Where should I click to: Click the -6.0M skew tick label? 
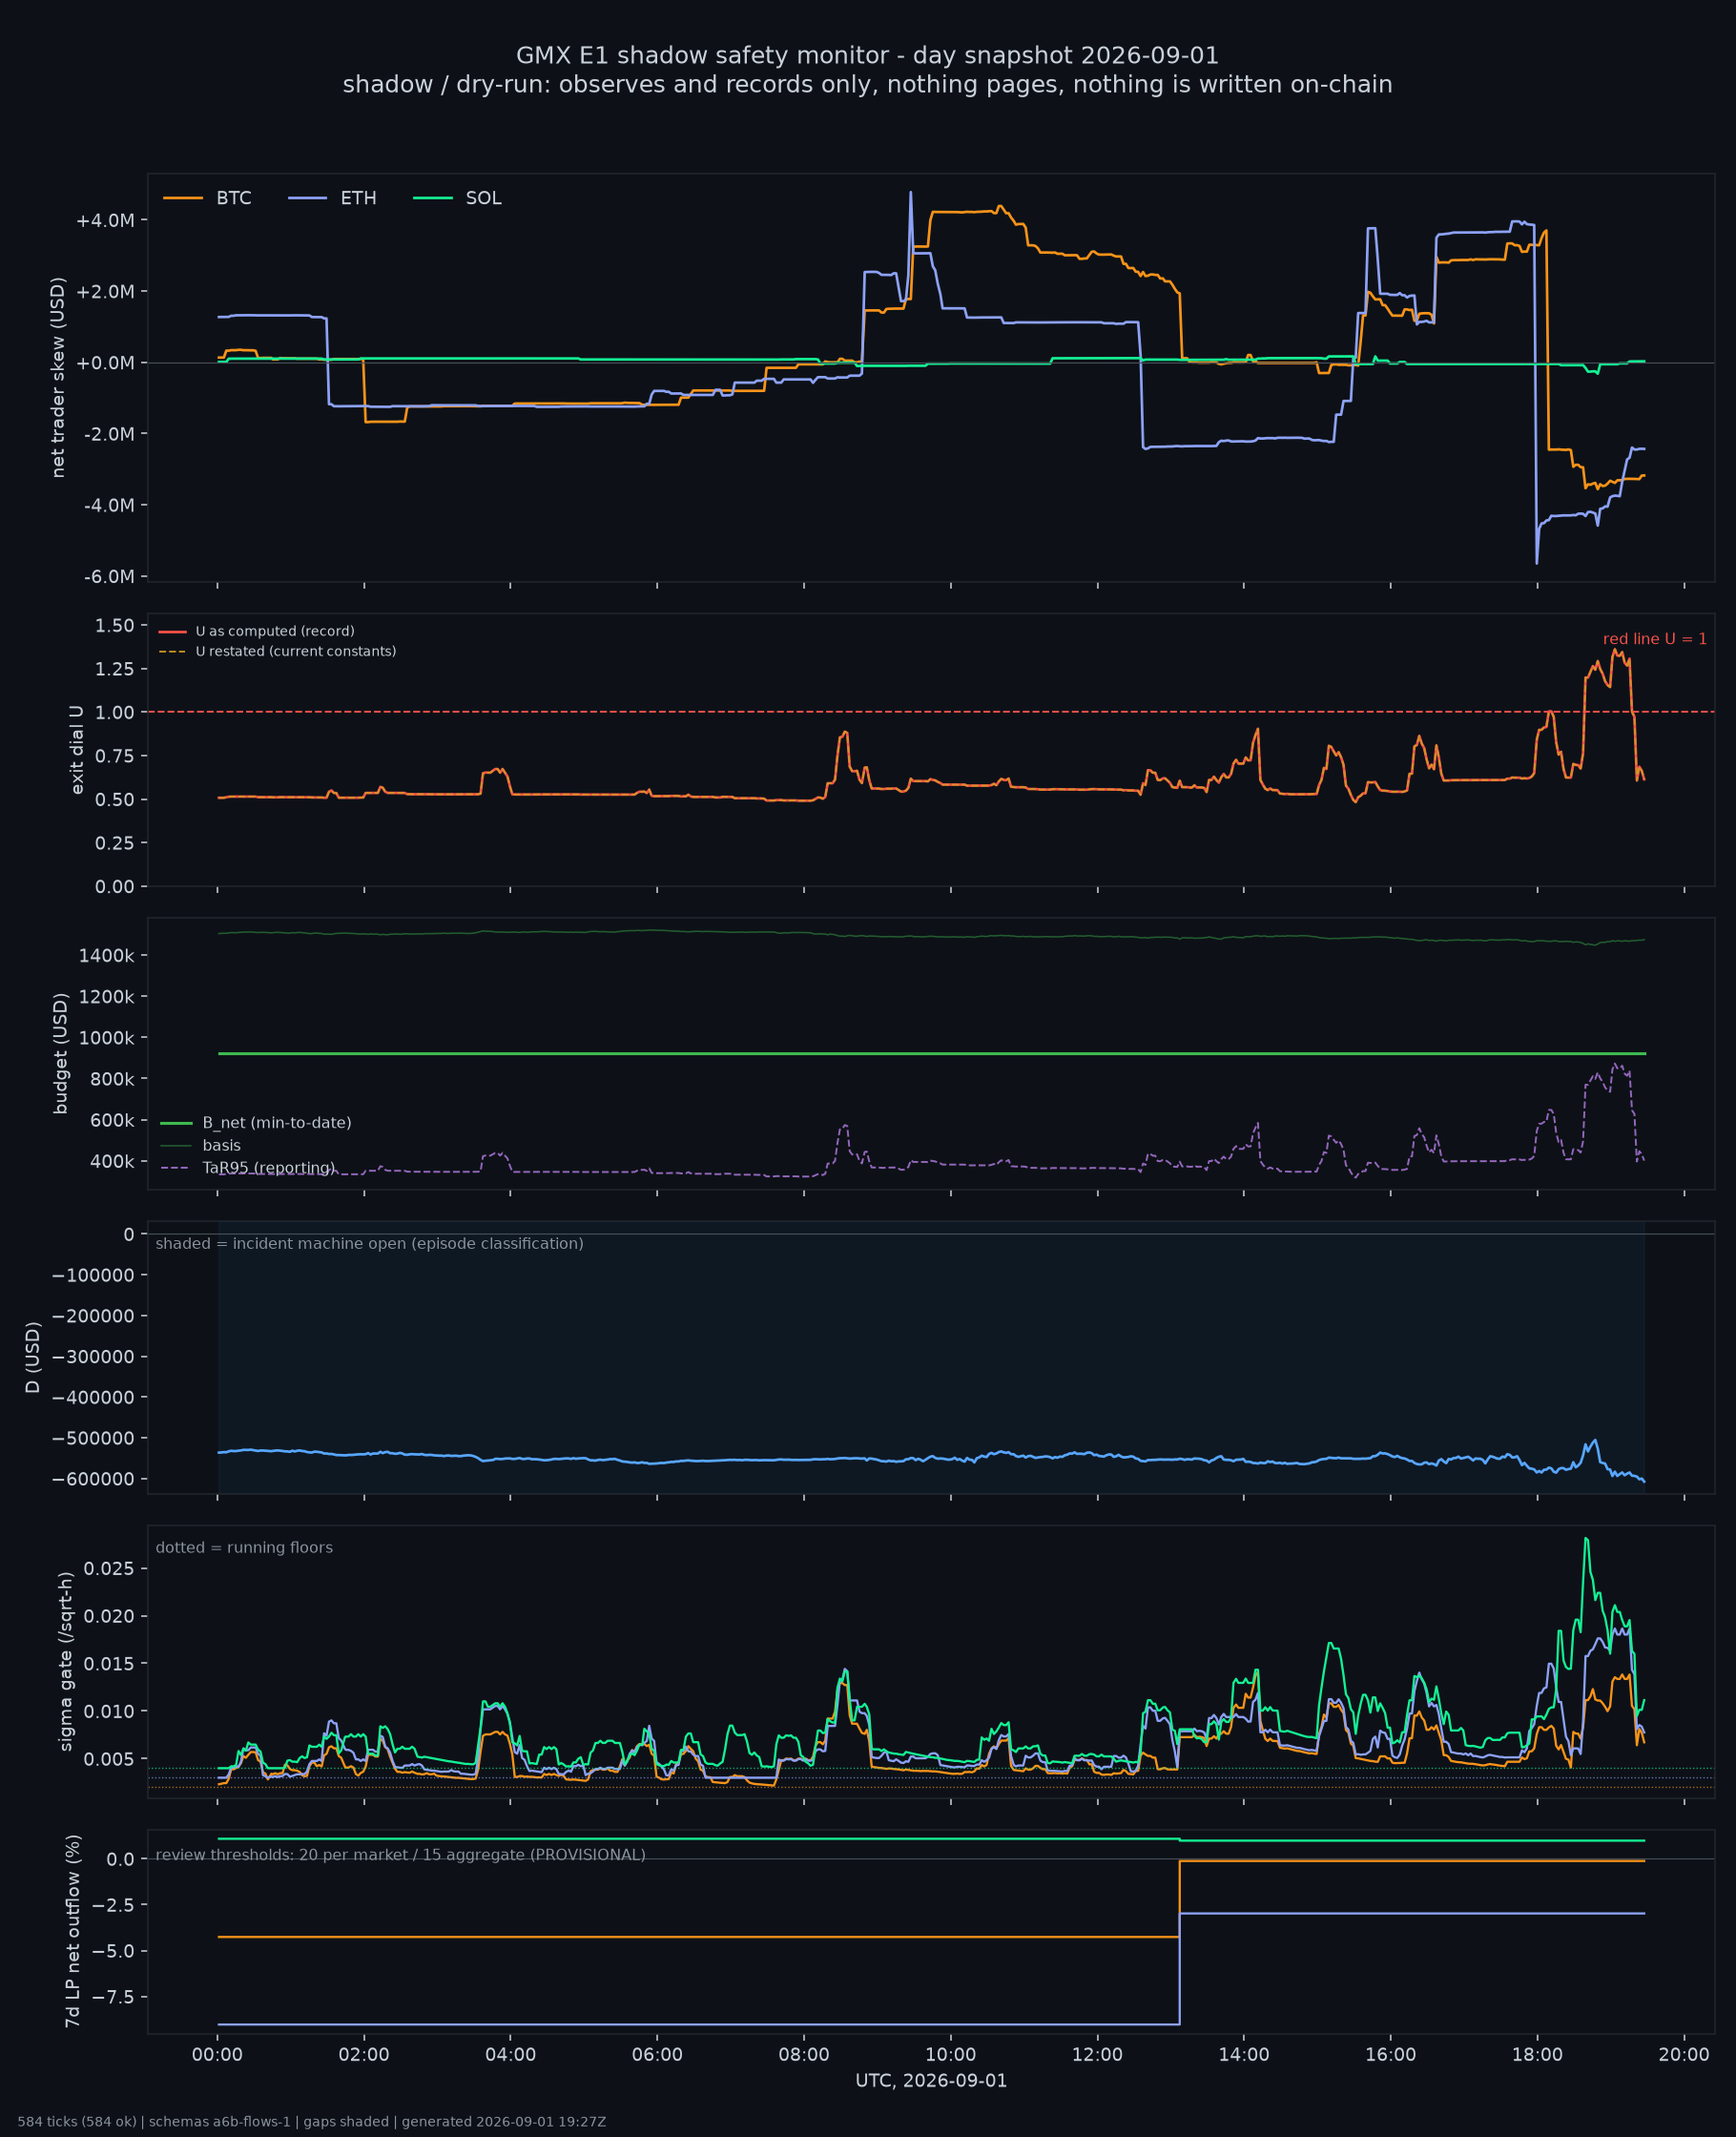click(109, 577)
